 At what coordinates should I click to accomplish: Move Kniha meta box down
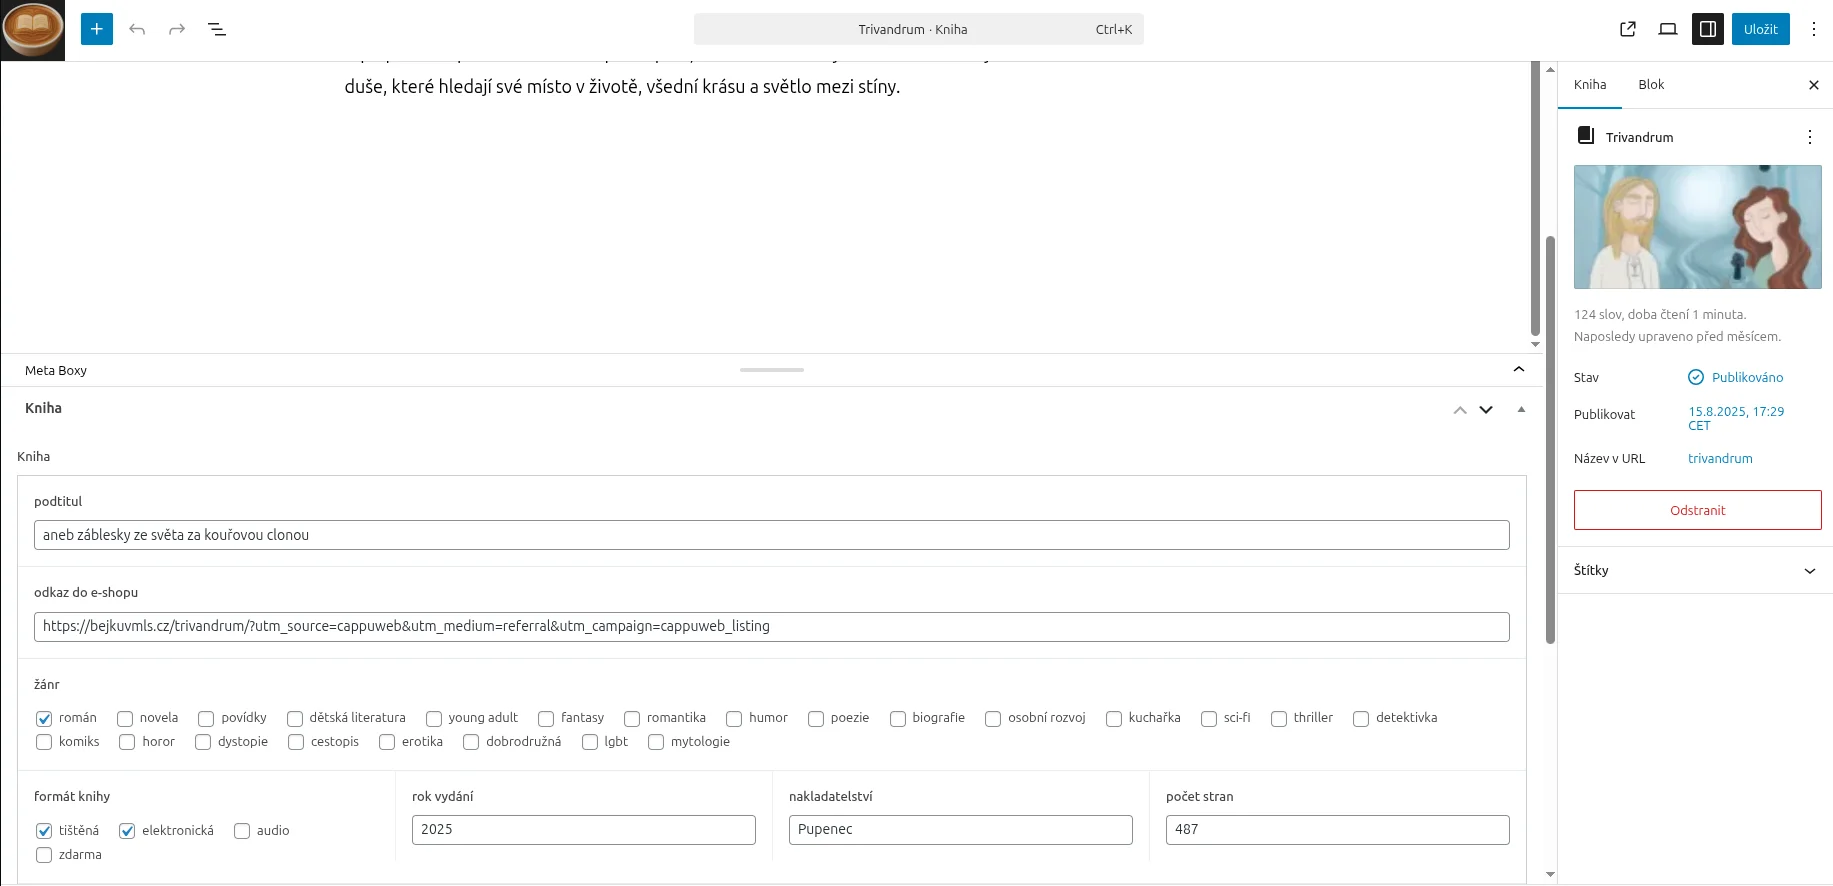tap(1486, 410)
